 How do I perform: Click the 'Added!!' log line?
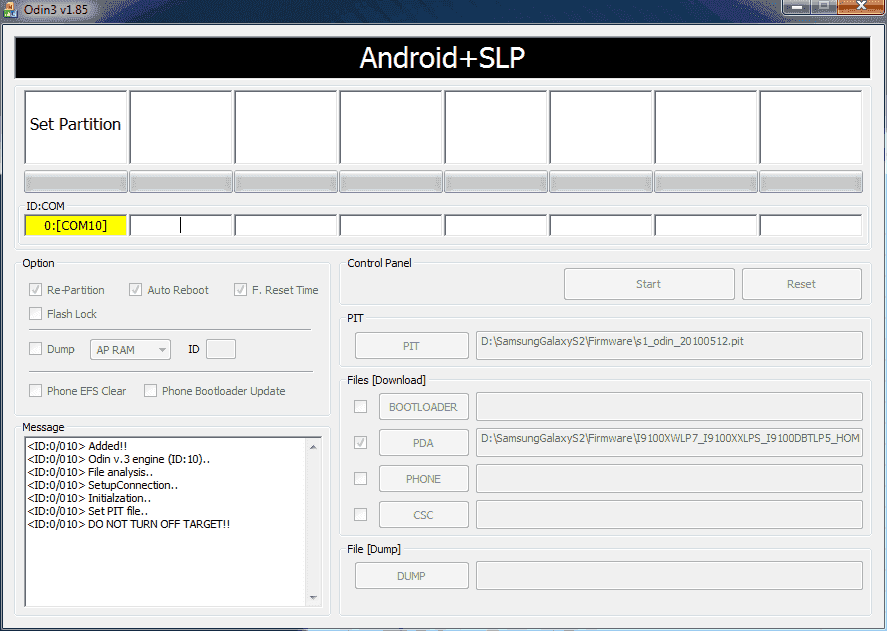click(77, 446)
